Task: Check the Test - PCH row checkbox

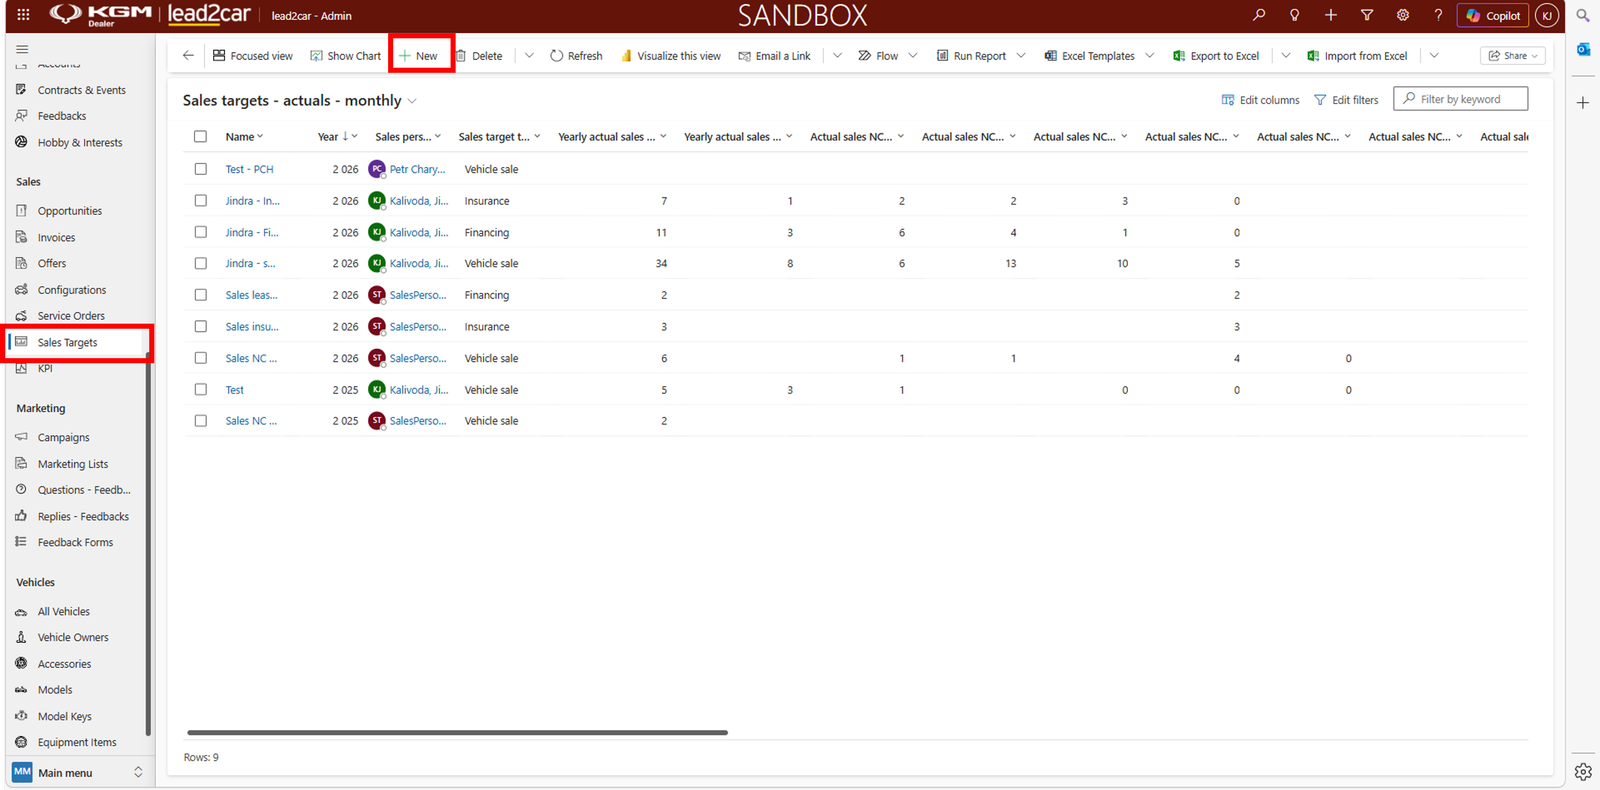Action: 201,169
